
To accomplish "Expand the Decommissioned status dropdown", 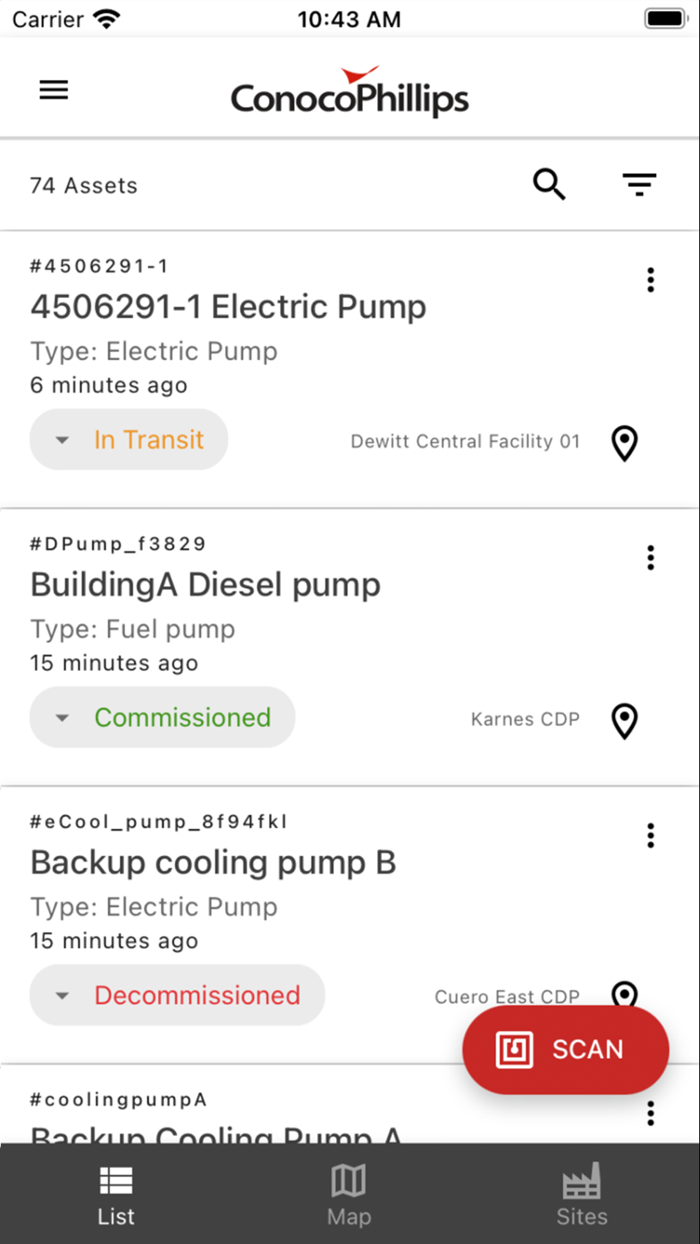I will pyautogui.click(x=61, y=995).
